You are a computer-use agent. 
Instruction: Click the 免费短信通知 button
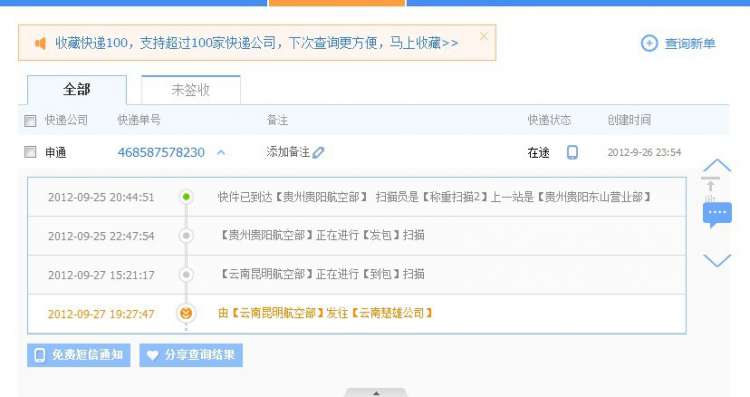(78, 355)
